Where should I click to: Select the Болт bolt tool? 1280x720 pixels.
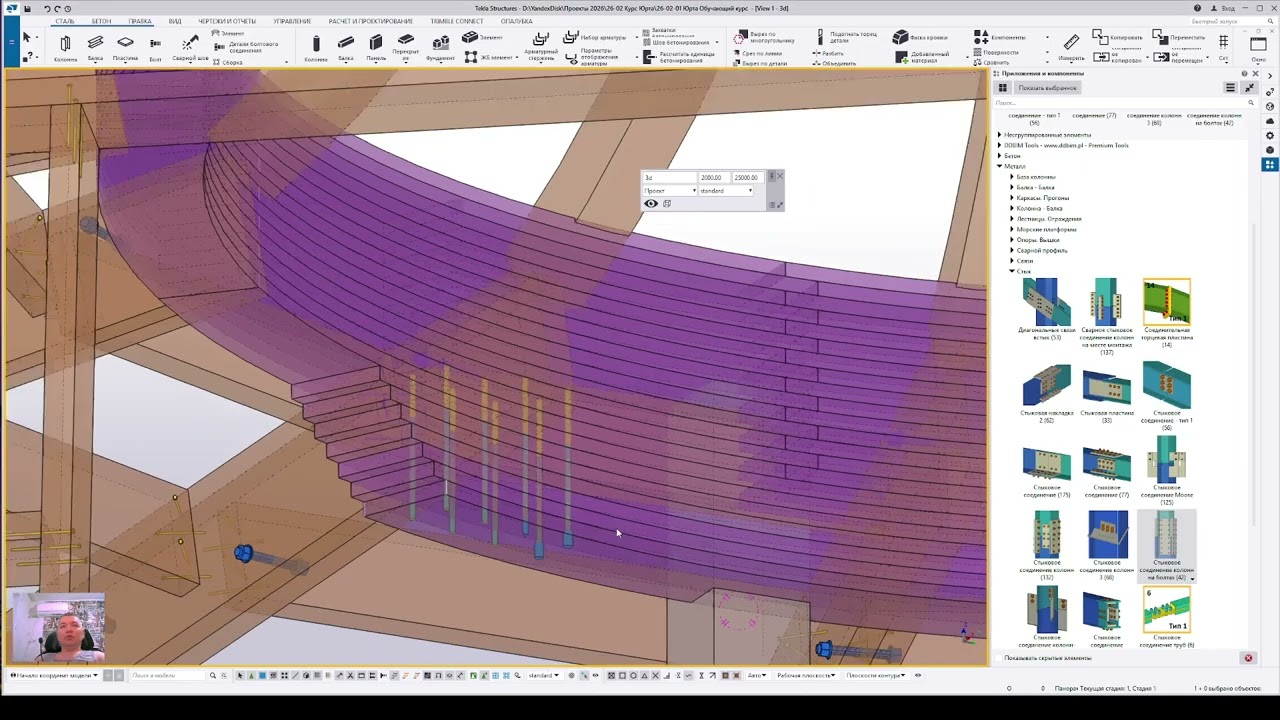(155, 47)
